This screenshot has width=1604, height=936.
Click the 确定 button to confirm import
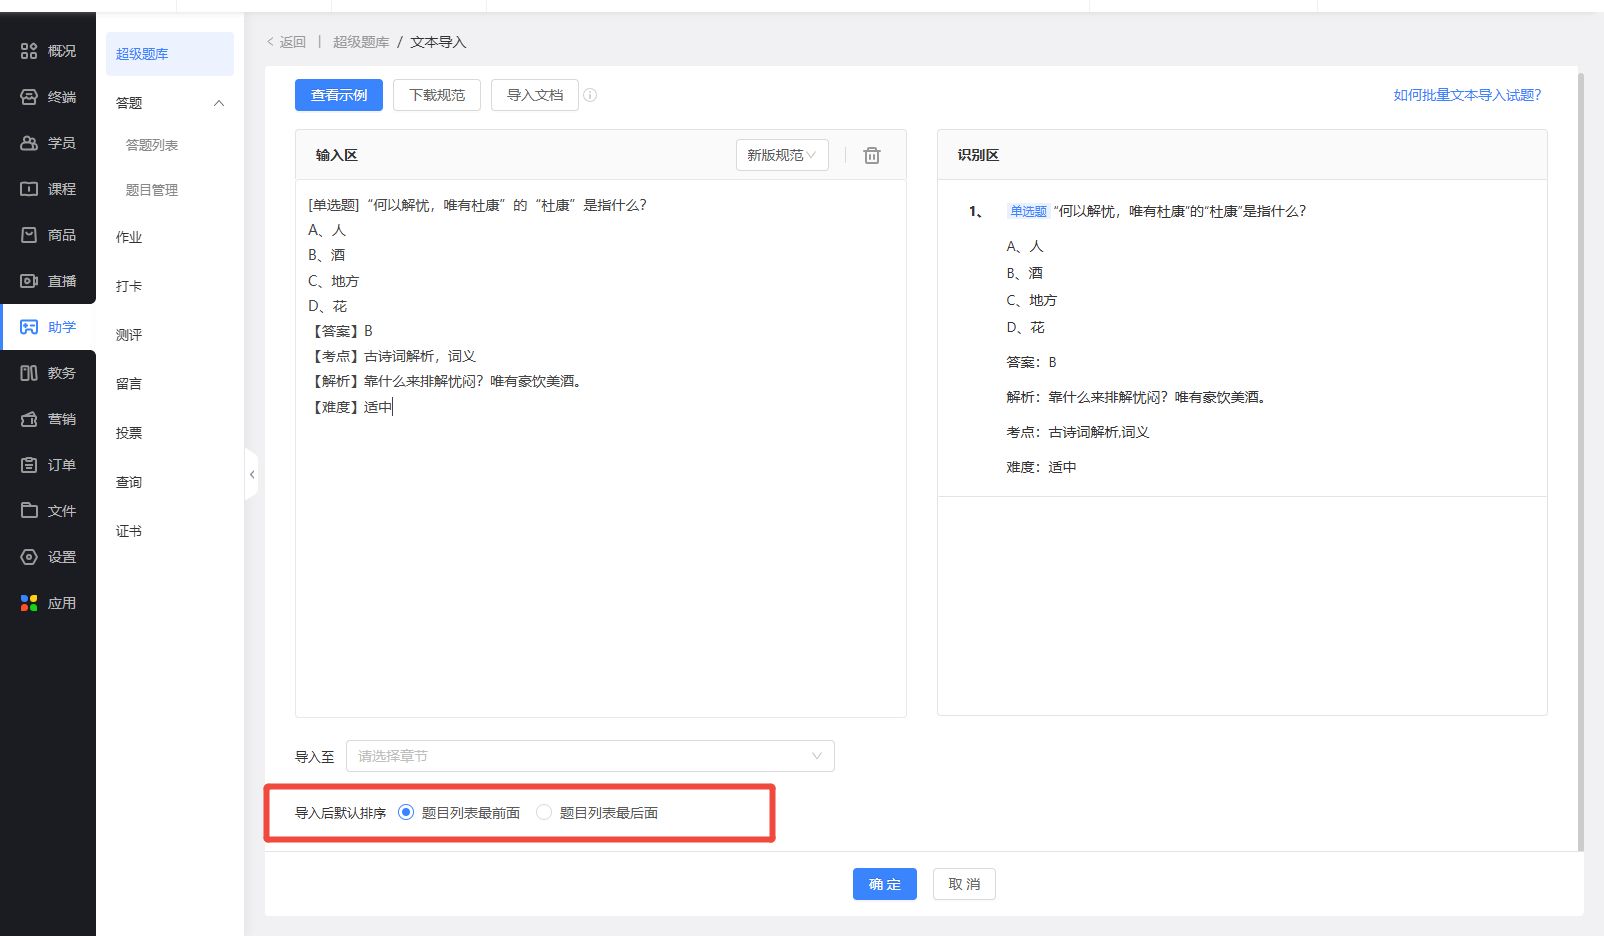(884, 884)
